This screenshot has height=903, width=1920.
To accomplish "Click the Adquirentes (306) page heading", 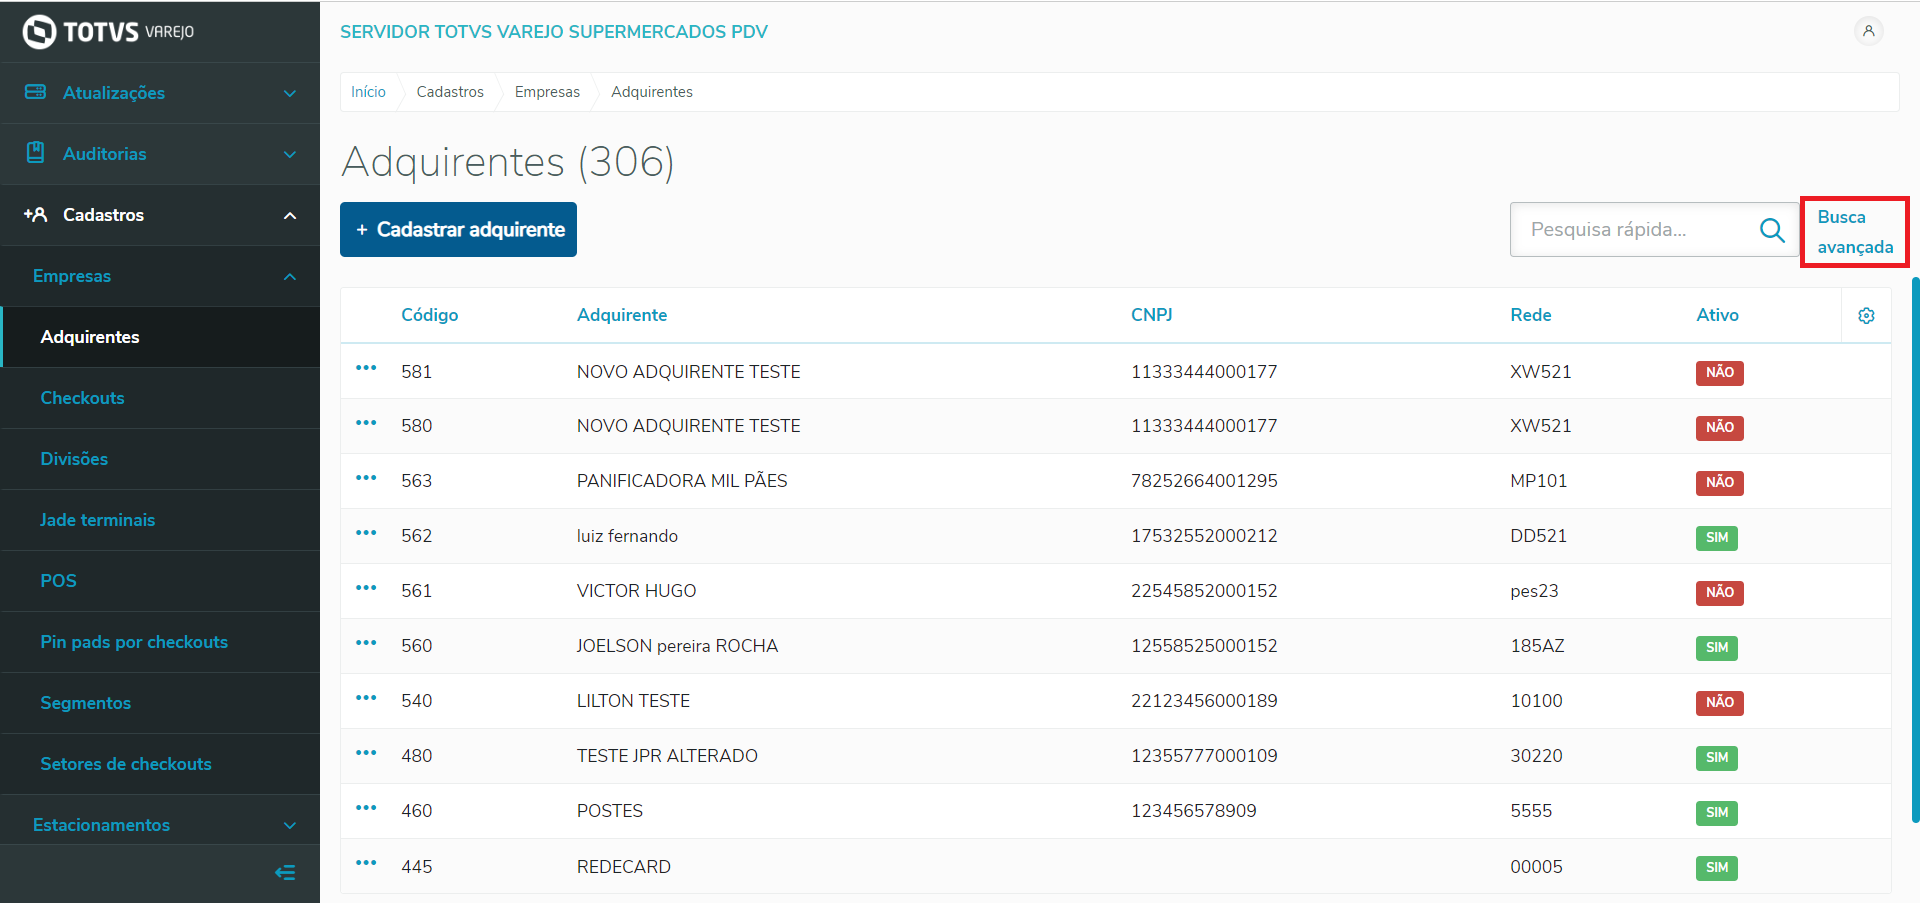I will pos(508,162).
